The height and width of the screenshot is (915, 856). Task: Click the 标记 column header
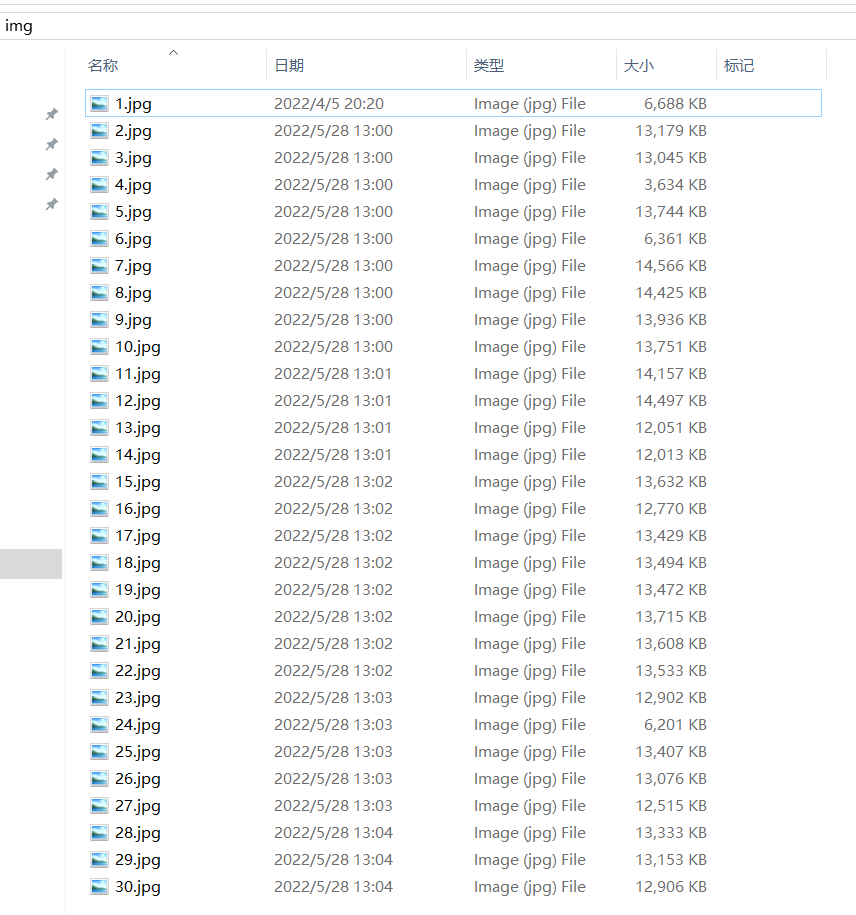(x=739, y=66)
